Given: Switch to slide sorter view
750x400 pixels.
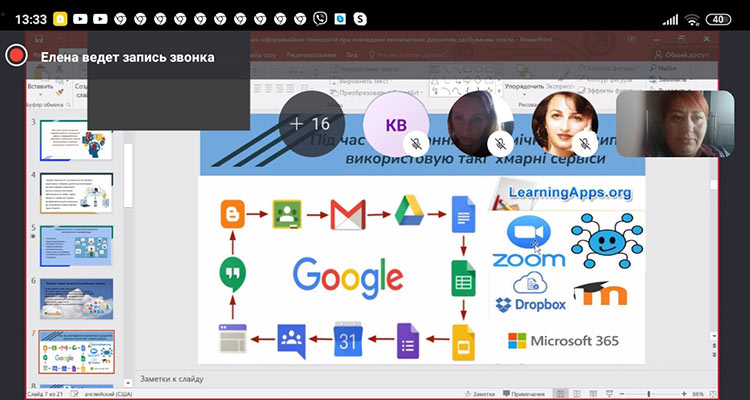Looking at the screenshot, I should point(577,394).
